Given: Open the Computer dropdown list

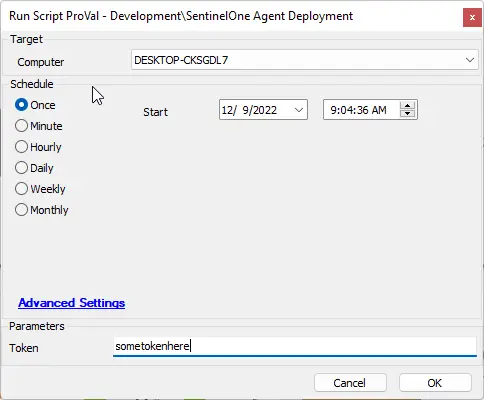Looking at the screenshot, I should click(x=470, y=60).
